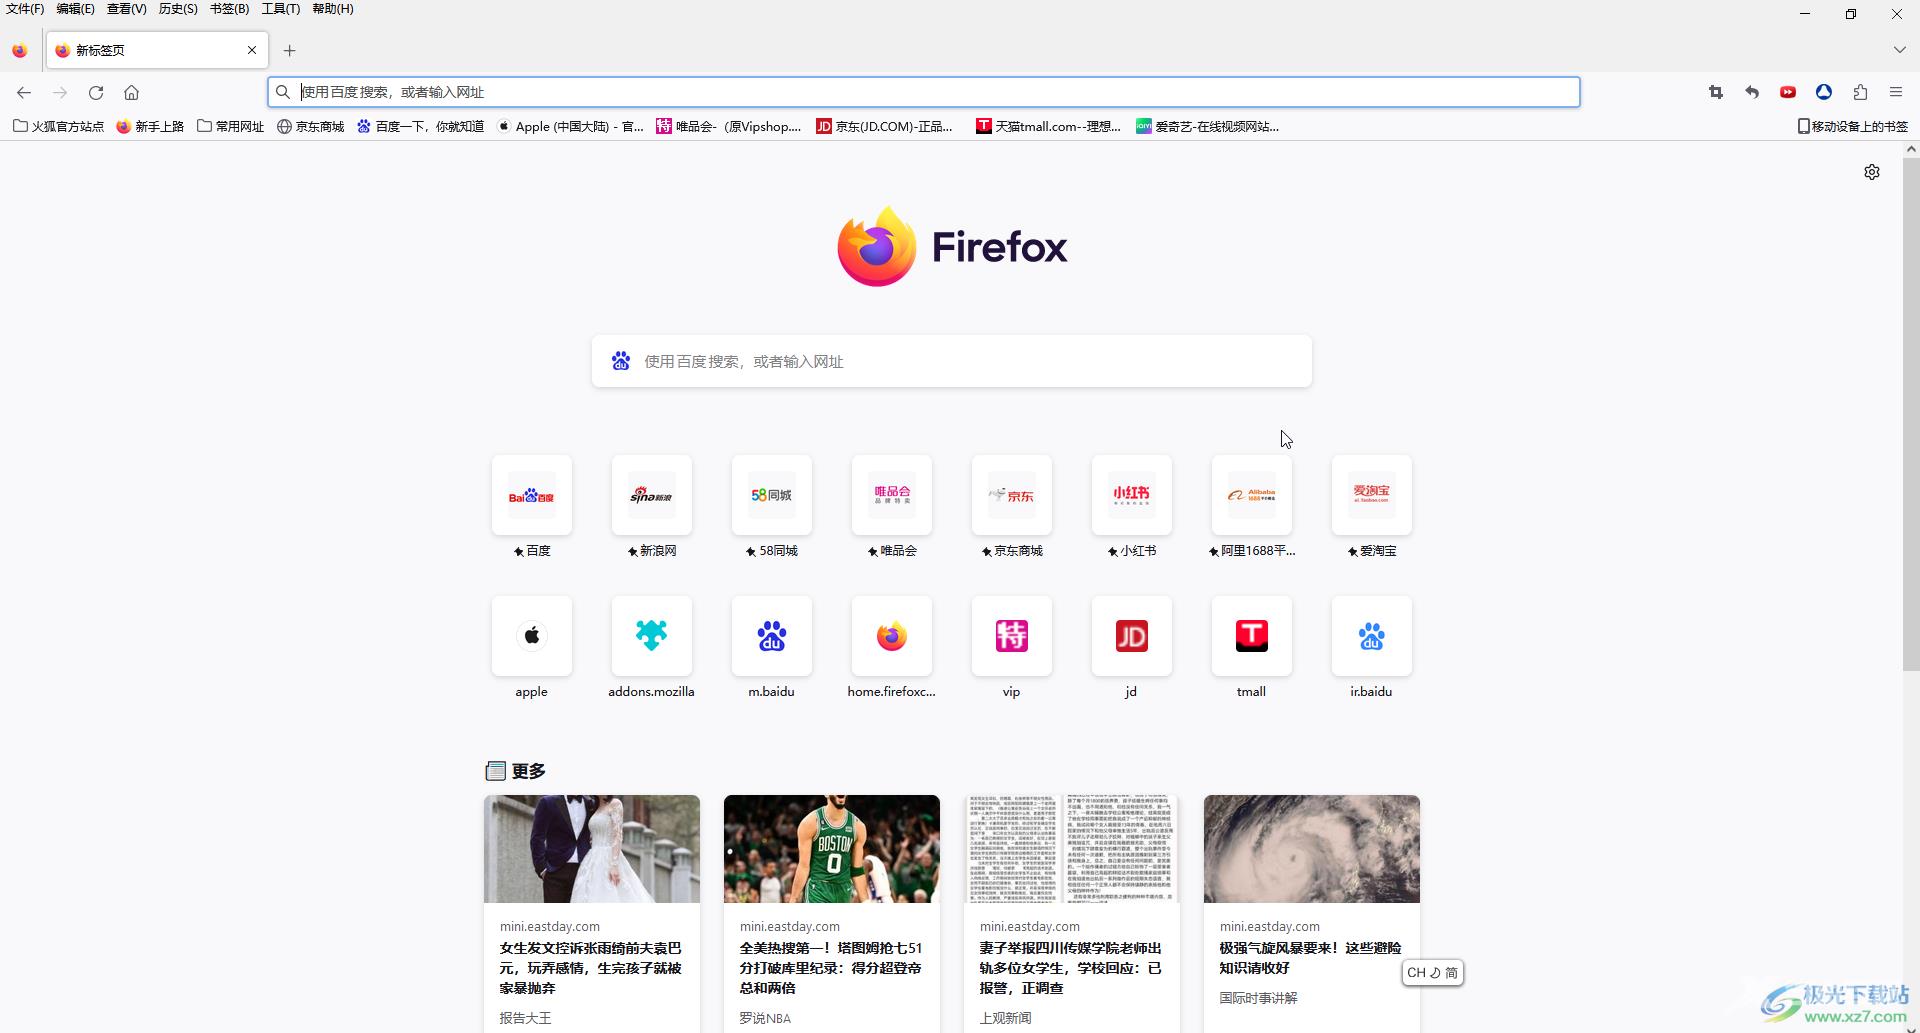Expand the list all tabs chevron
This screenshot has width=1920, height=1033.
click(1899, 50)
